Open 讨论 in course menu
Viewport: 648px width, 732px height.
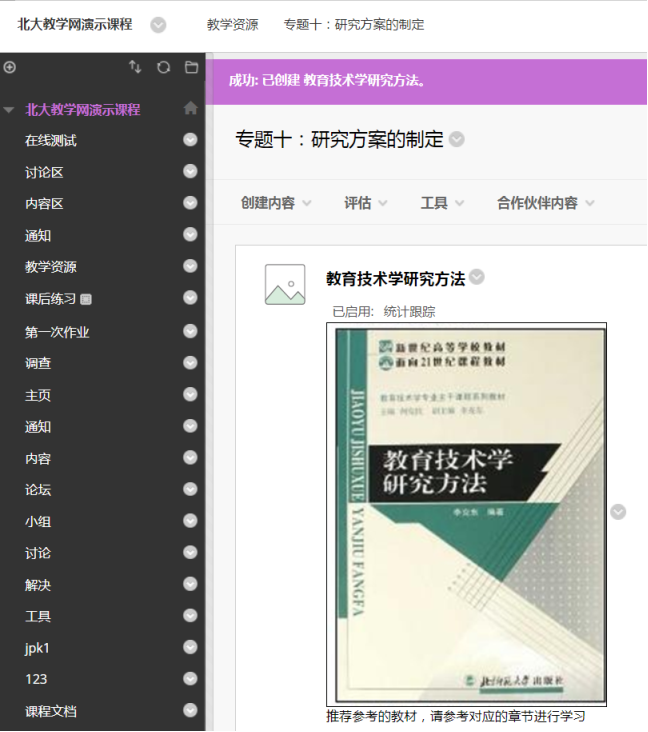[38, 553]
